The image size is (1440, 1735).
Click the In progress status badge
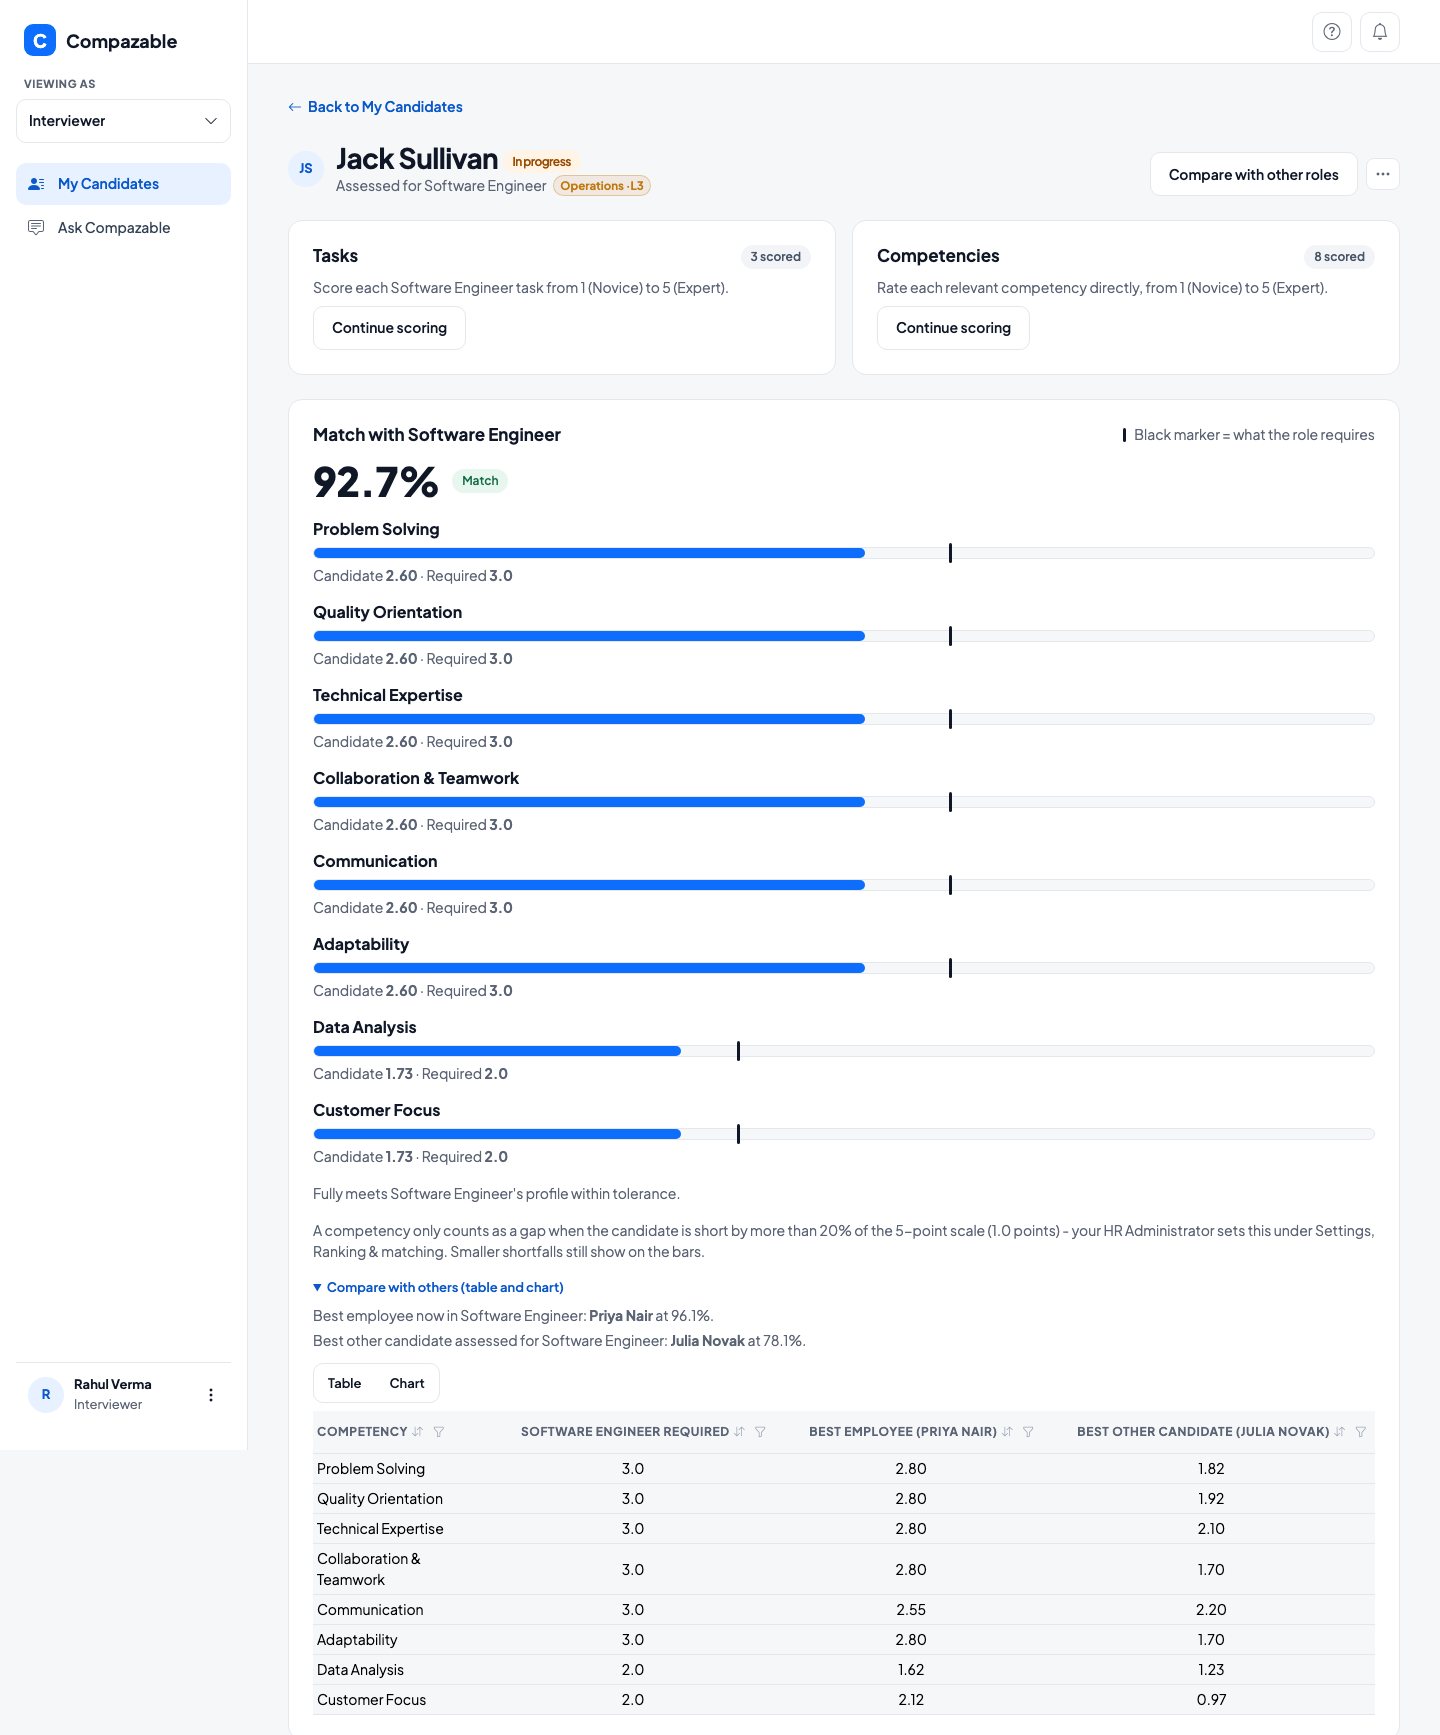541,162
